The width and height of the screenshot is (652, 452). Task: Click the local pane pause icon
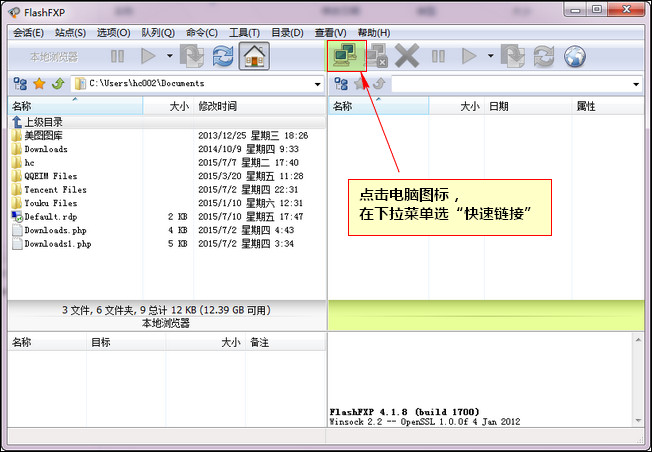point(118,56)
